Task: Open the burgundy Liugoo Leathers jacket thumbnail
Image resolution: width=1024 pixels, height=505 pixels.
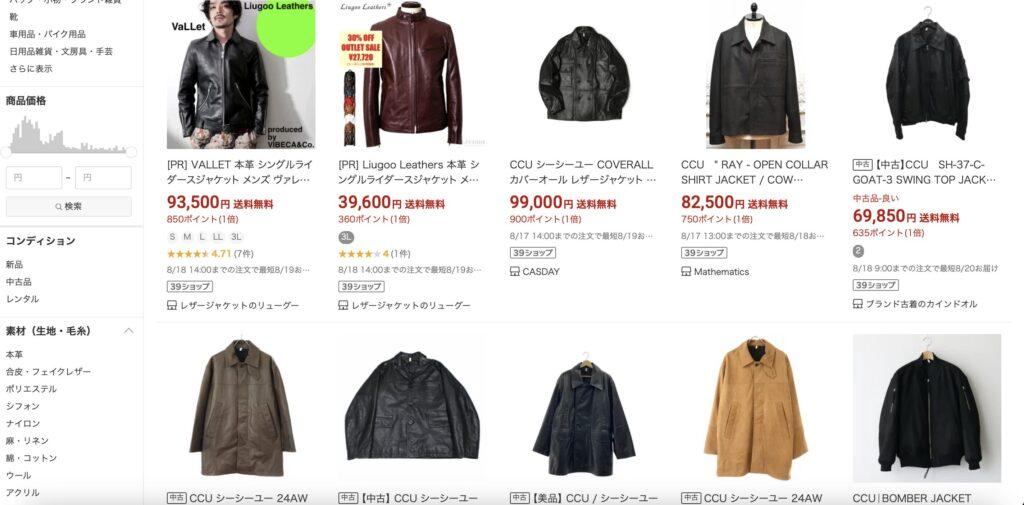Action: [x=411, y=74]
